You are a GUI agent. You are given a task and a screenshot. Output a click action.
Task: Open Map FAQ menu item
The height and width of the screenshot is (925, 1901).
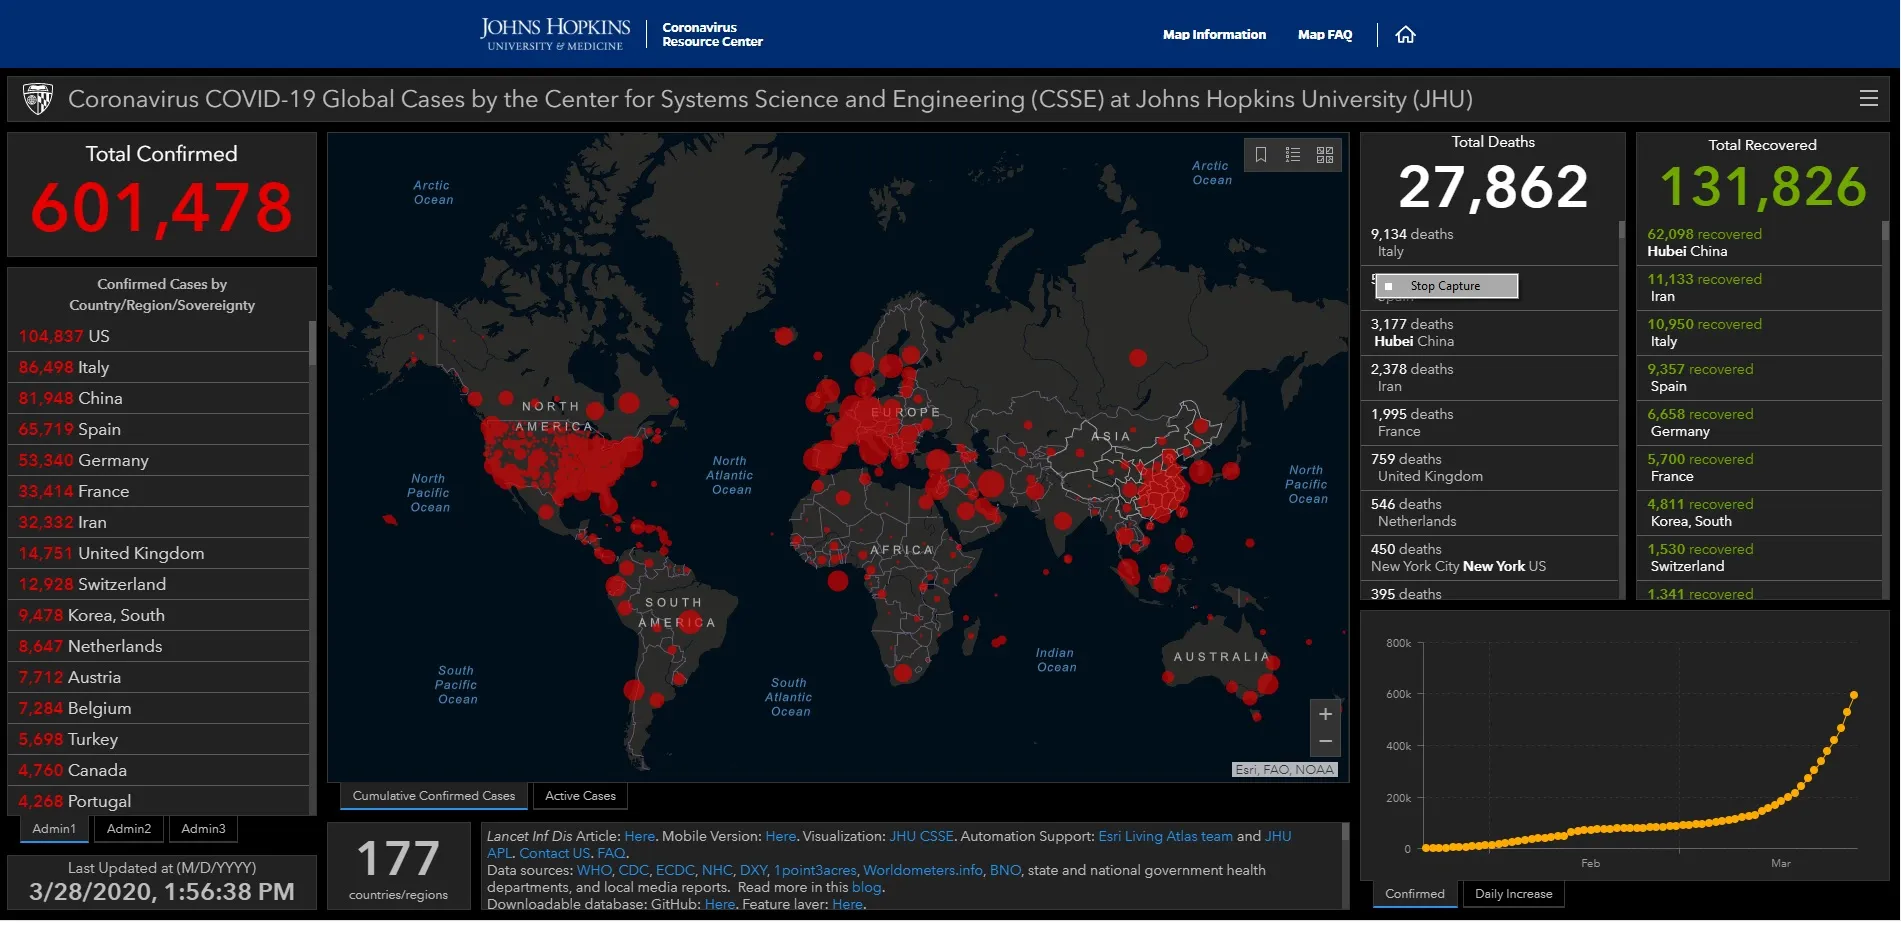[x=1325, y=35]
